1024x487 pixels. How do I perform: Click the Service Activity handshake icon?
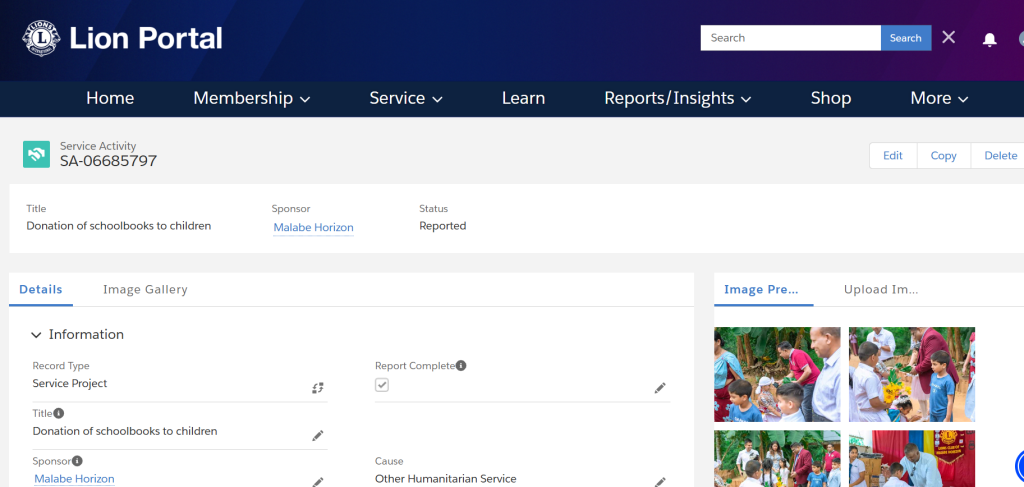coord(37,154)
